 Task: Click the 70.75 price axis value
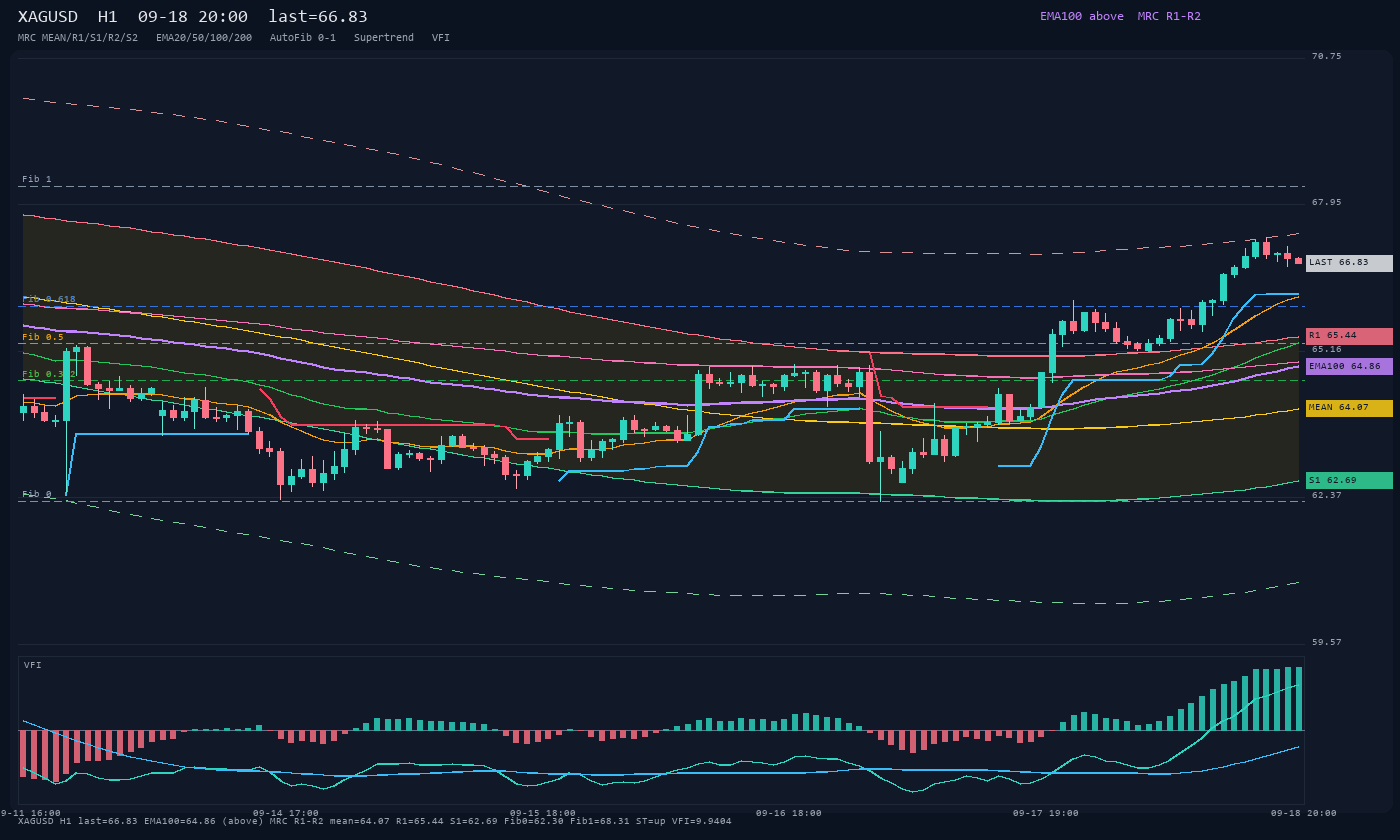coord(1327,57)
